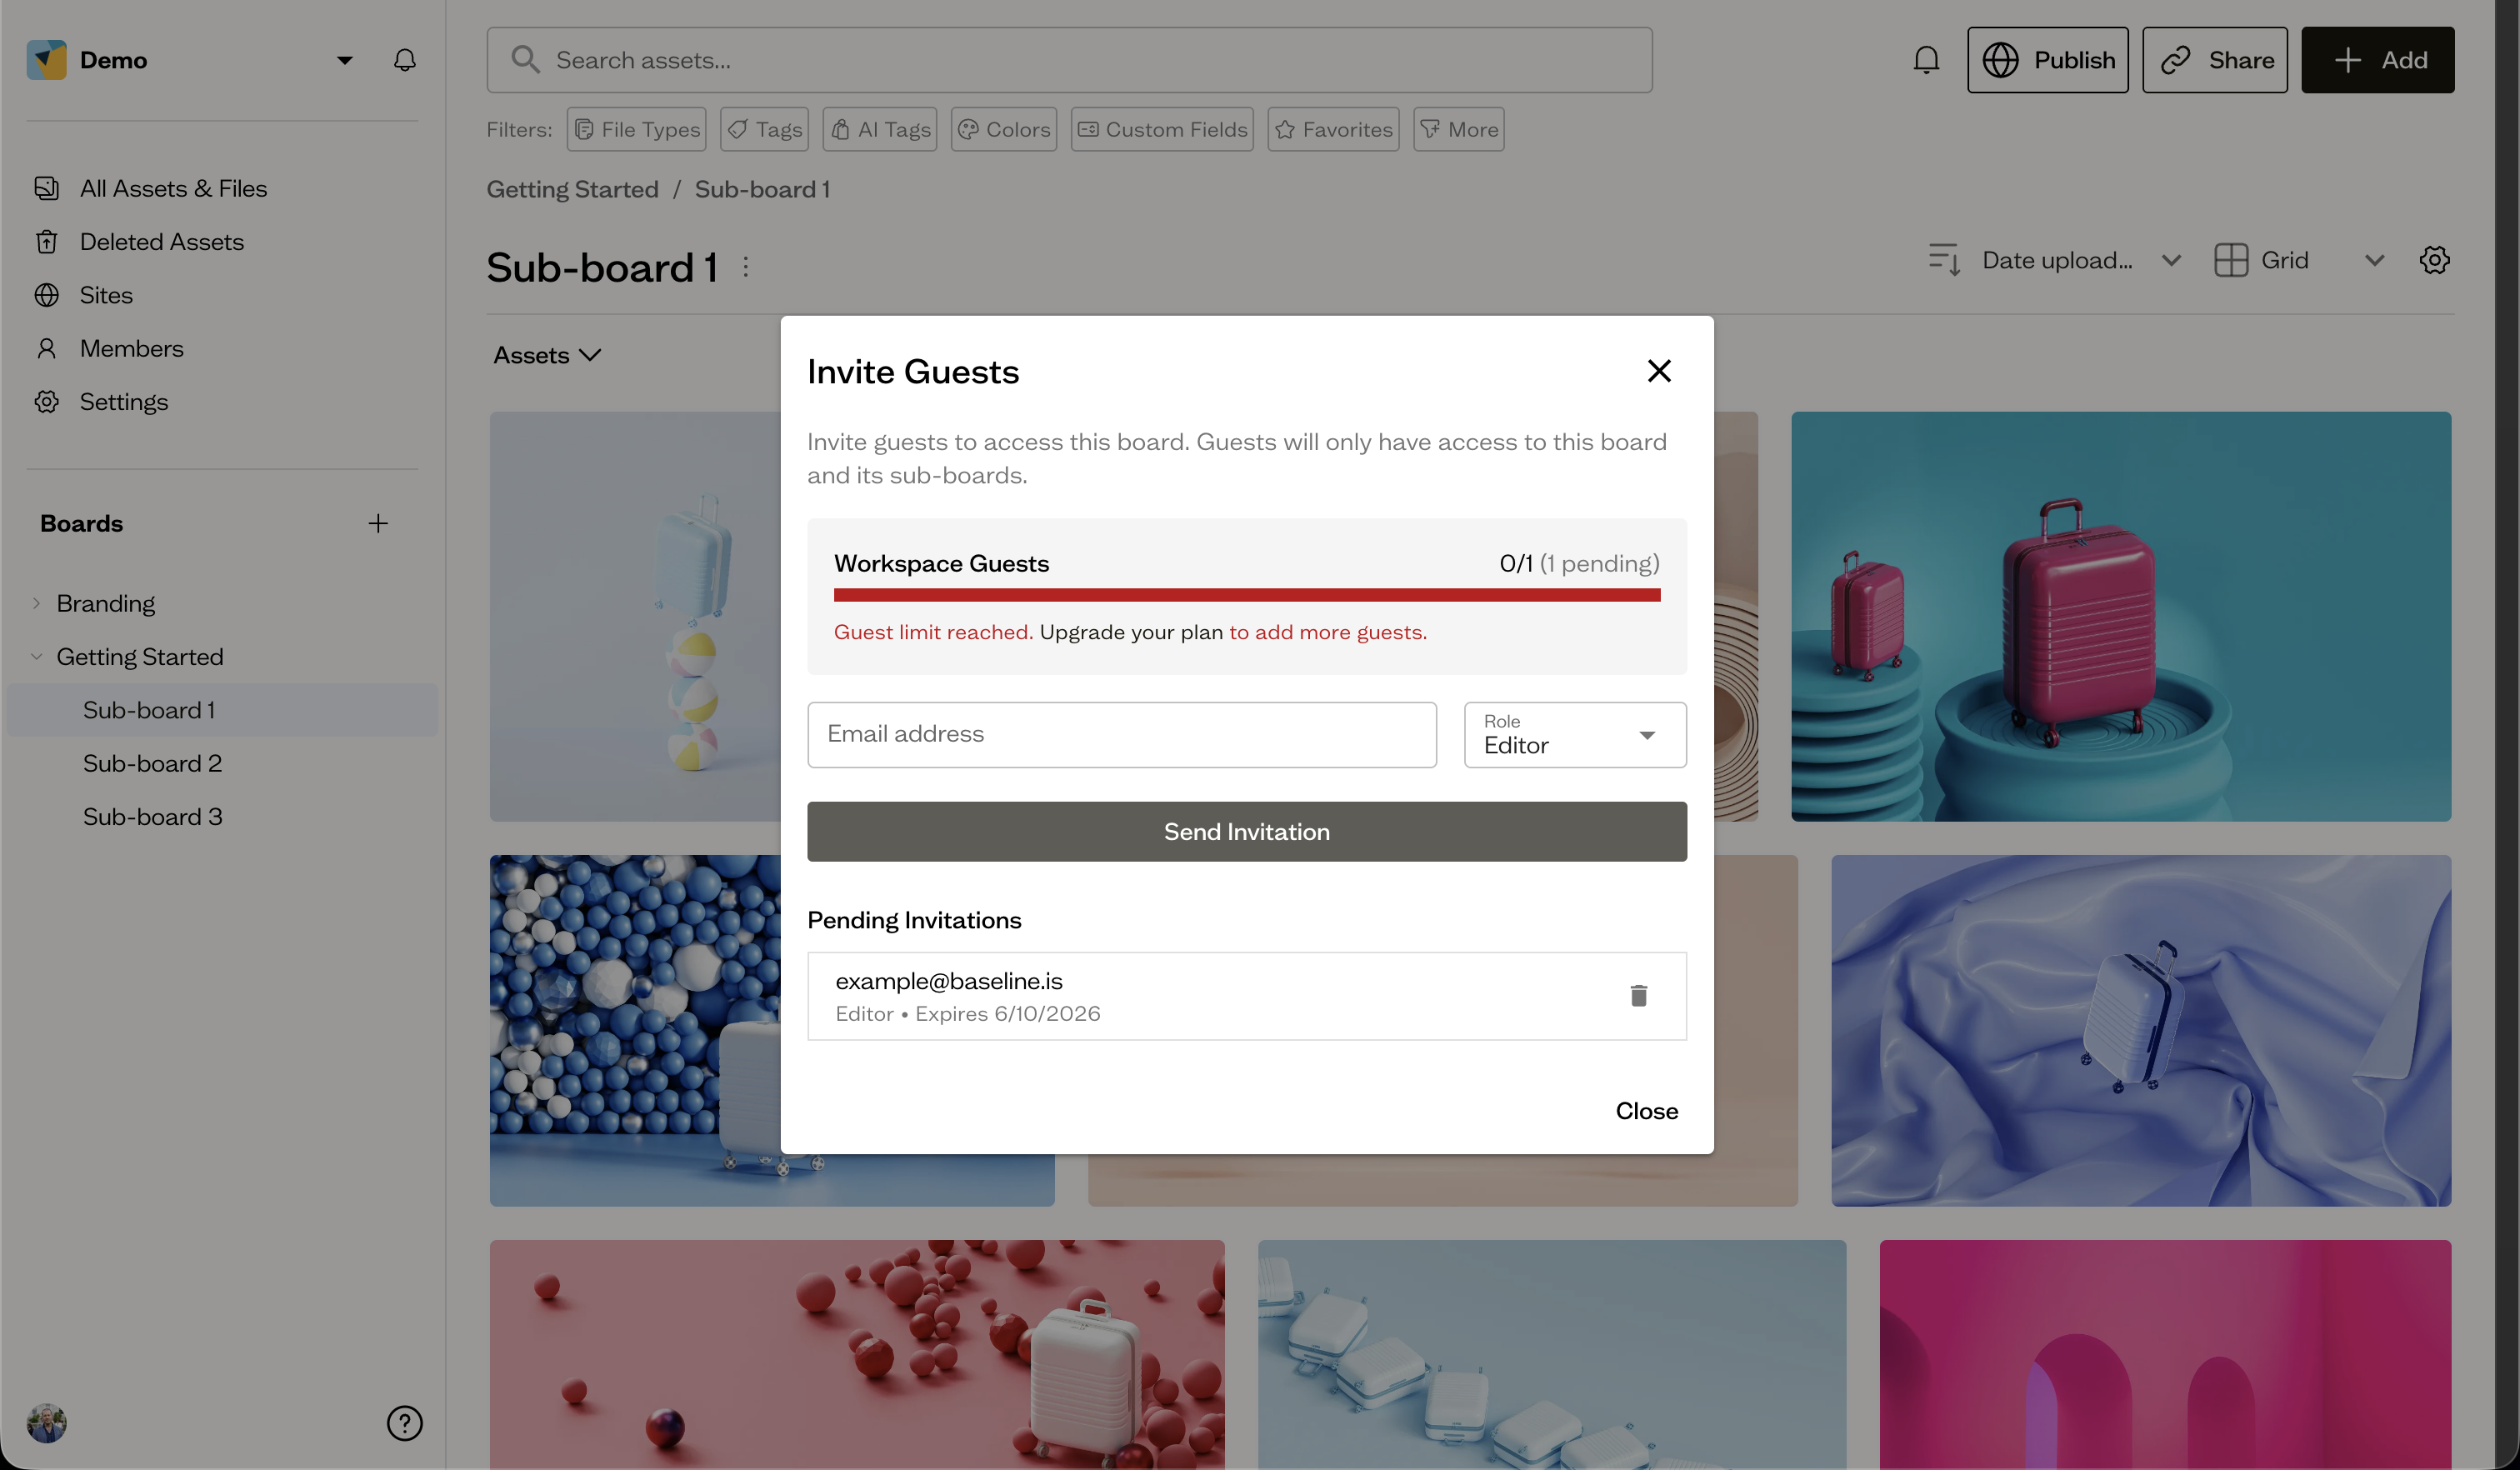Click the Share button
This screenshot has width=2520, height=1470.
2214,60
